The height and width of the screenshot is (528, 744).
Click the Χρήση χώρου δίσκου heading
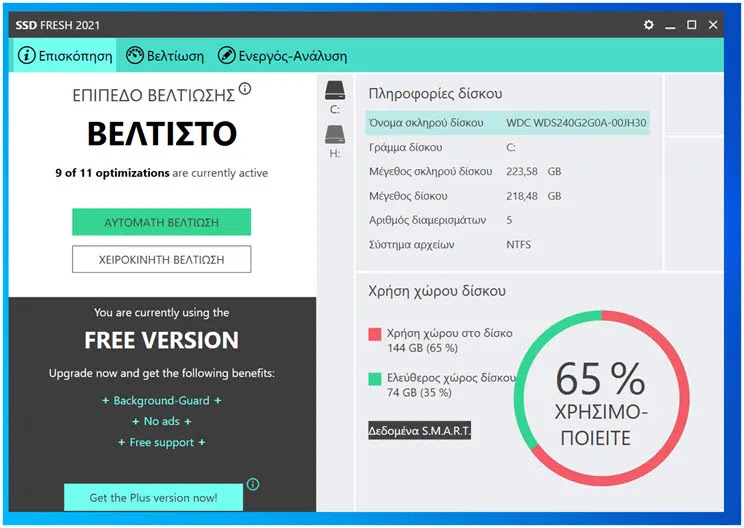[437, 291]
